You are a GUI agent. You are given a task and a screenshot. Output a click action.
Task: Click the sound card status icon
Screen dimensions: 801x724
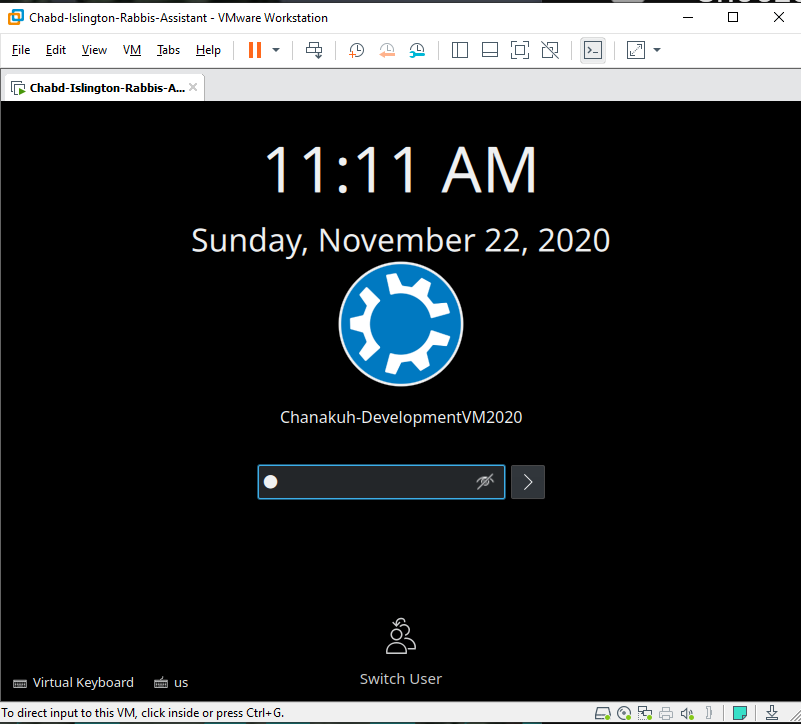687,713
